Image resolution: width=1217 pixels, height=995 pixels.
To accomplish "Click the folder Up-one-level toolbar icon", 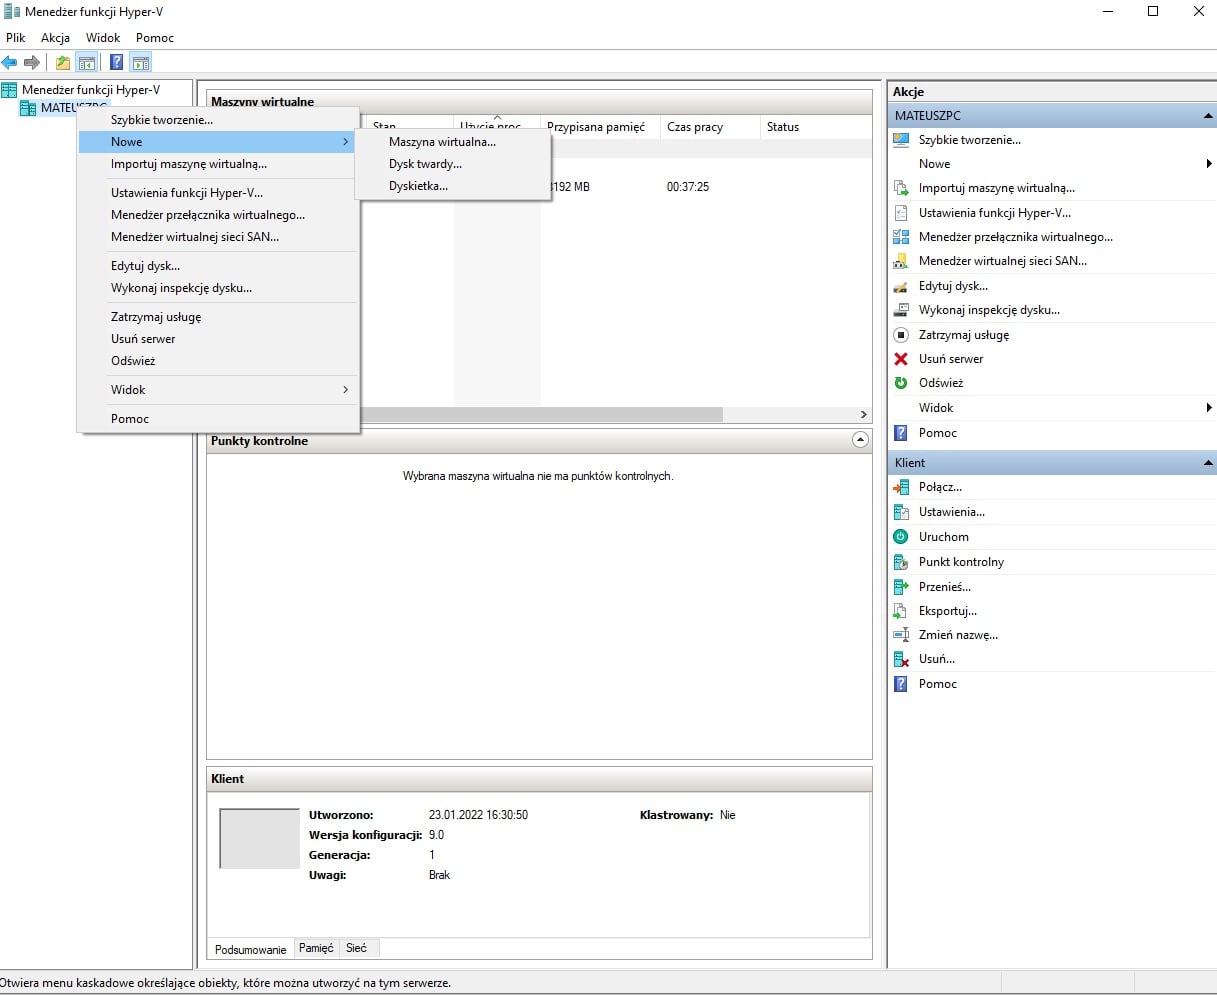I will (x=63, y=63).
